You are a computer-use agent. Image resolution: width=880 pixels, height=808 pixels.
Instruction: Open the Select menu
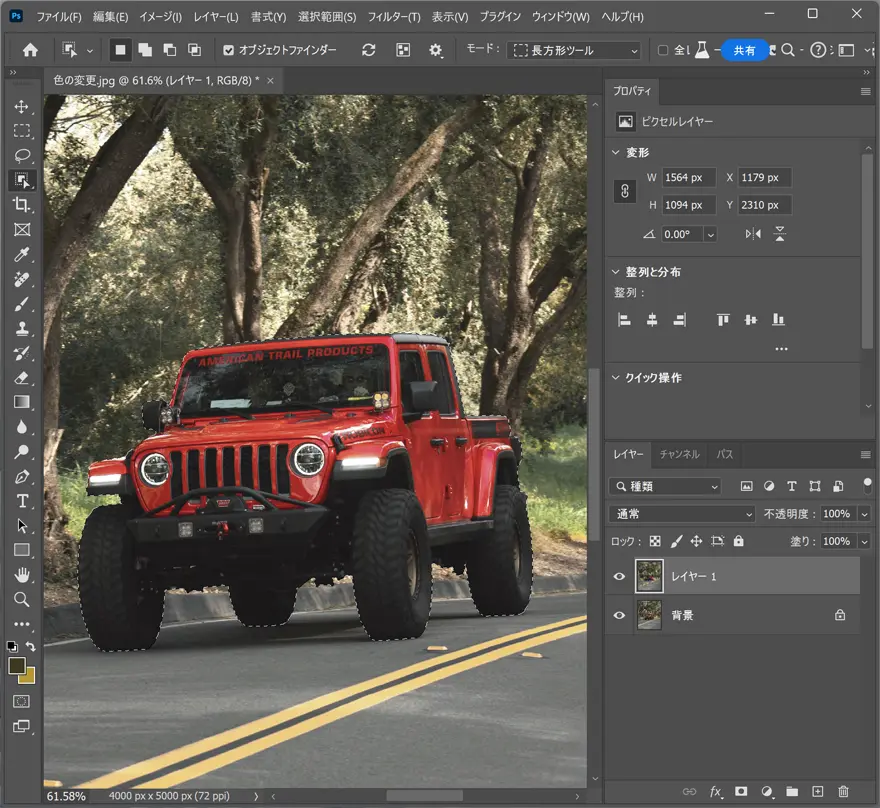click(x=327, y=17)
